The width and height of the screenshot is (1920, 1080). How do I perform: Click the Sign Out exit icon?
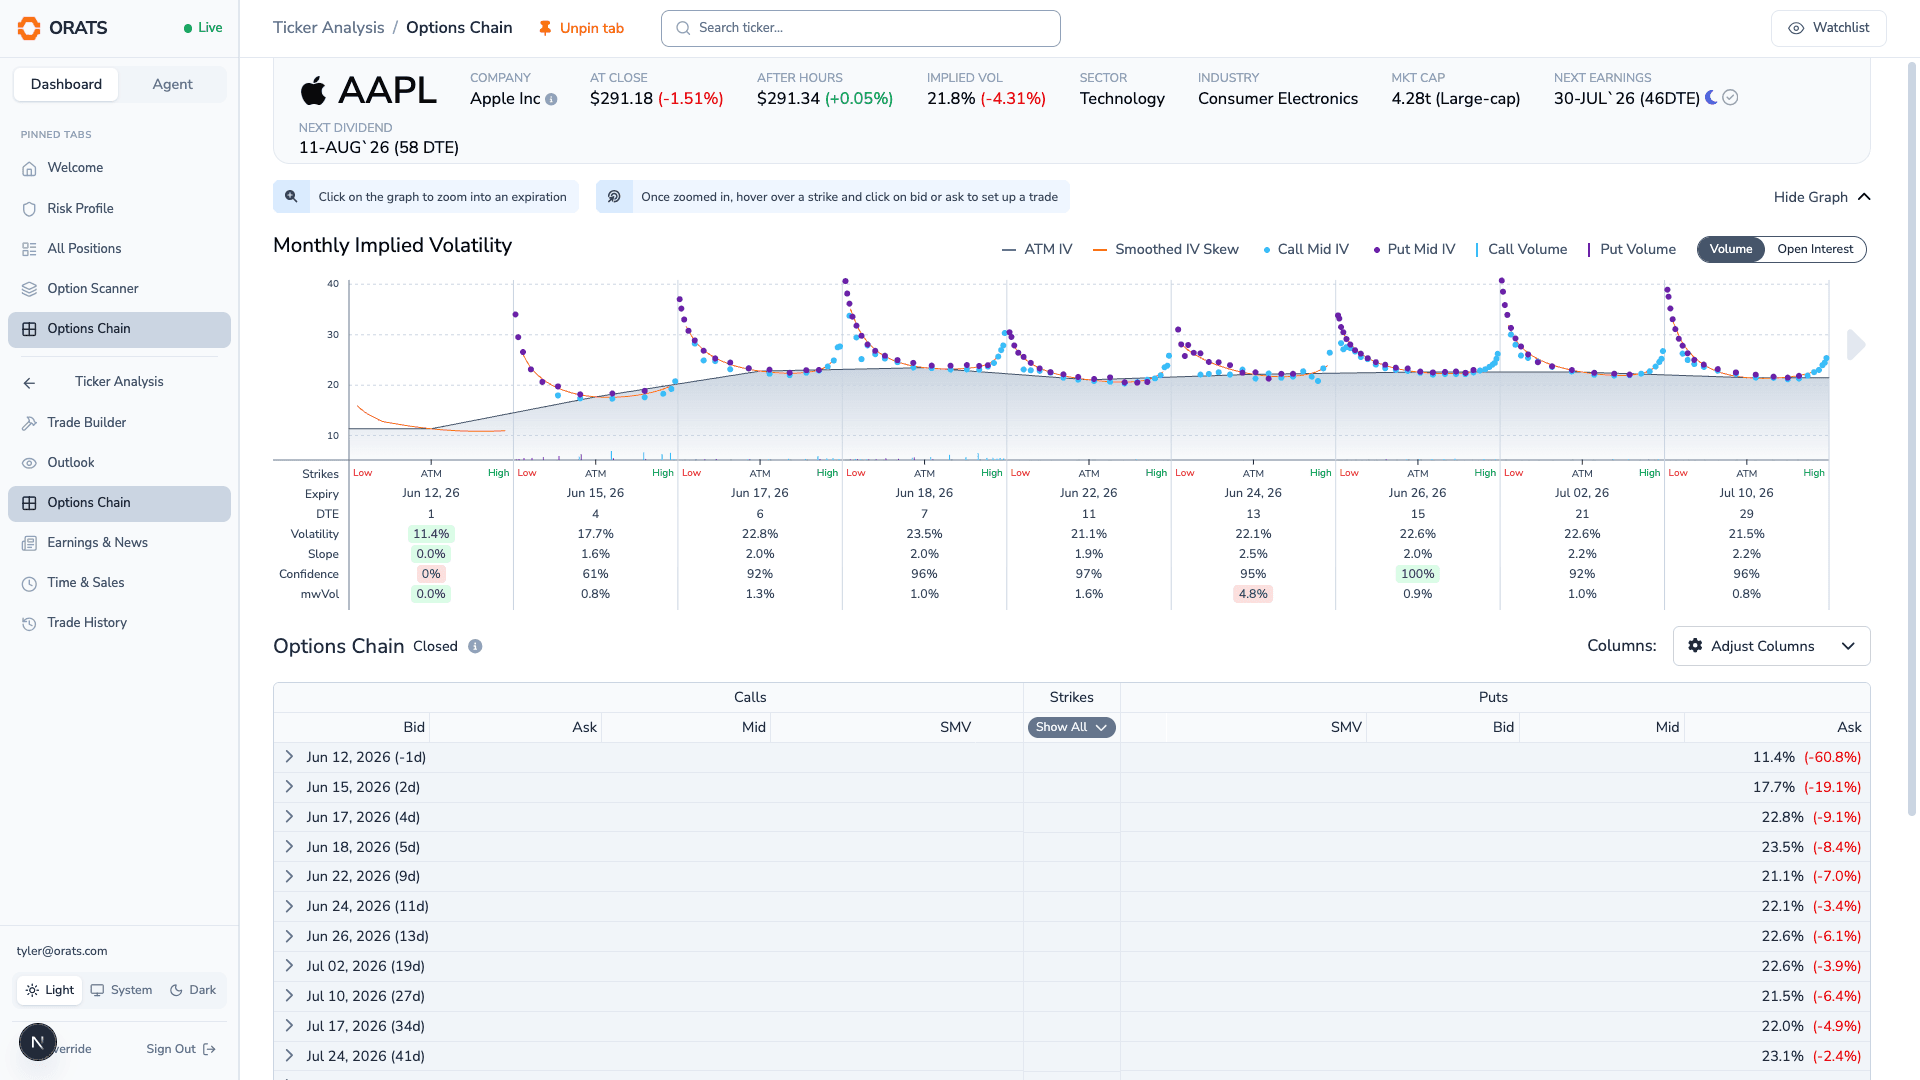pyautogui.click(x=209, y=1049)
